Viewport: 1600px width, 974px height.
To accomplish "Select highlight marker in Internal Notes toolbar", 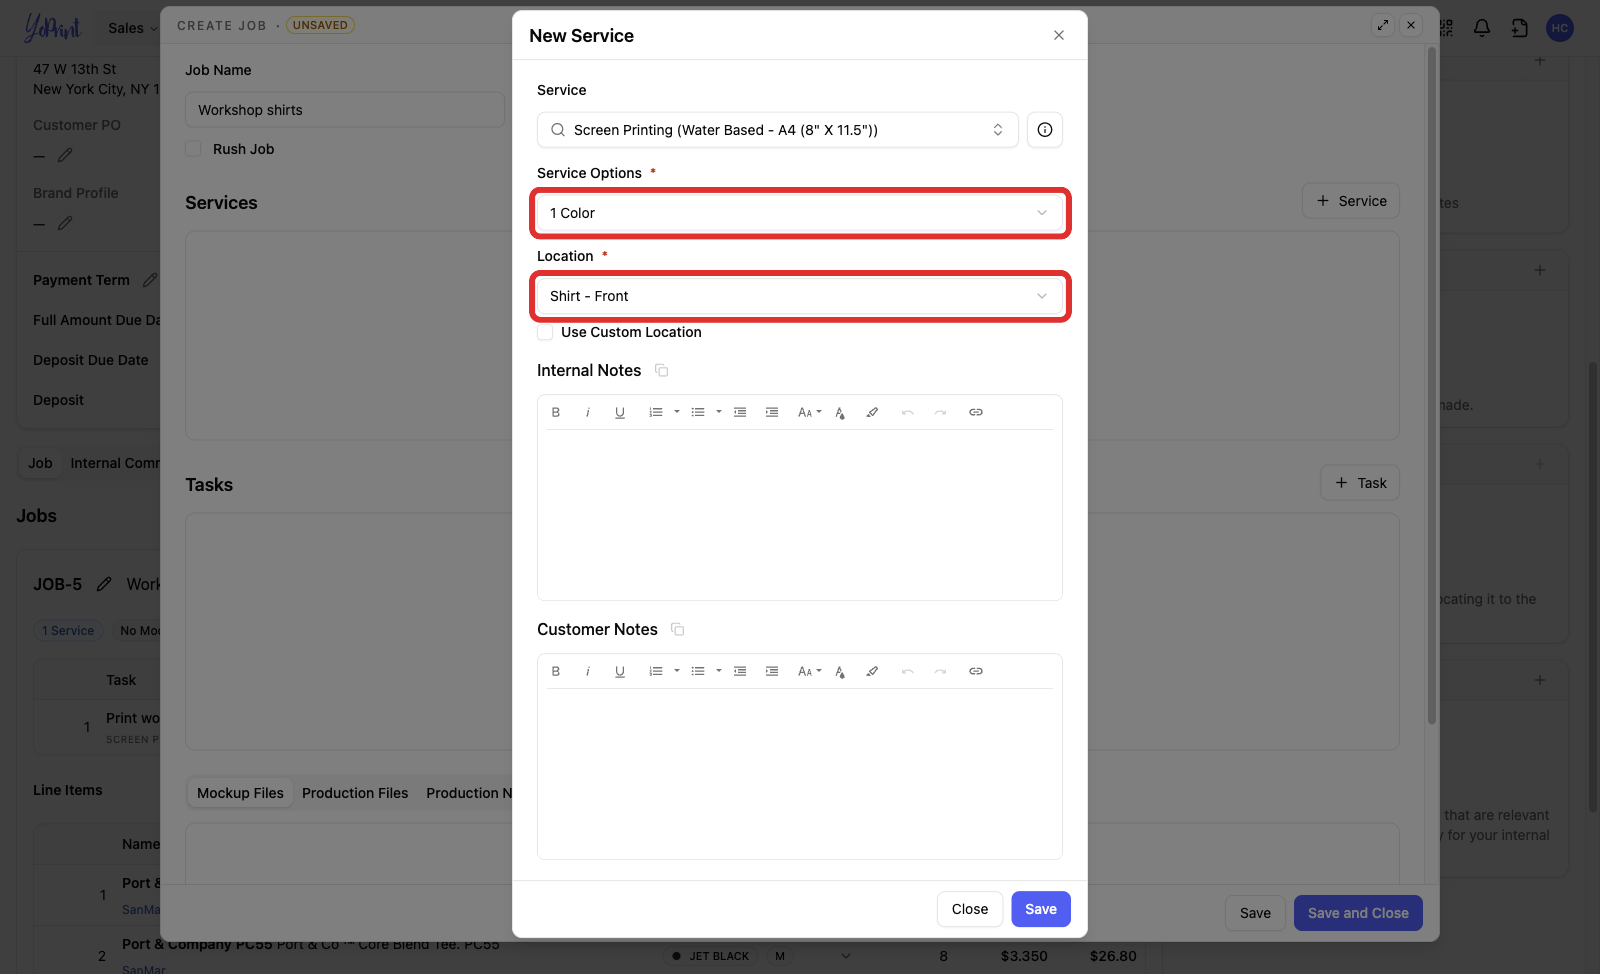I will coord(872,412).
